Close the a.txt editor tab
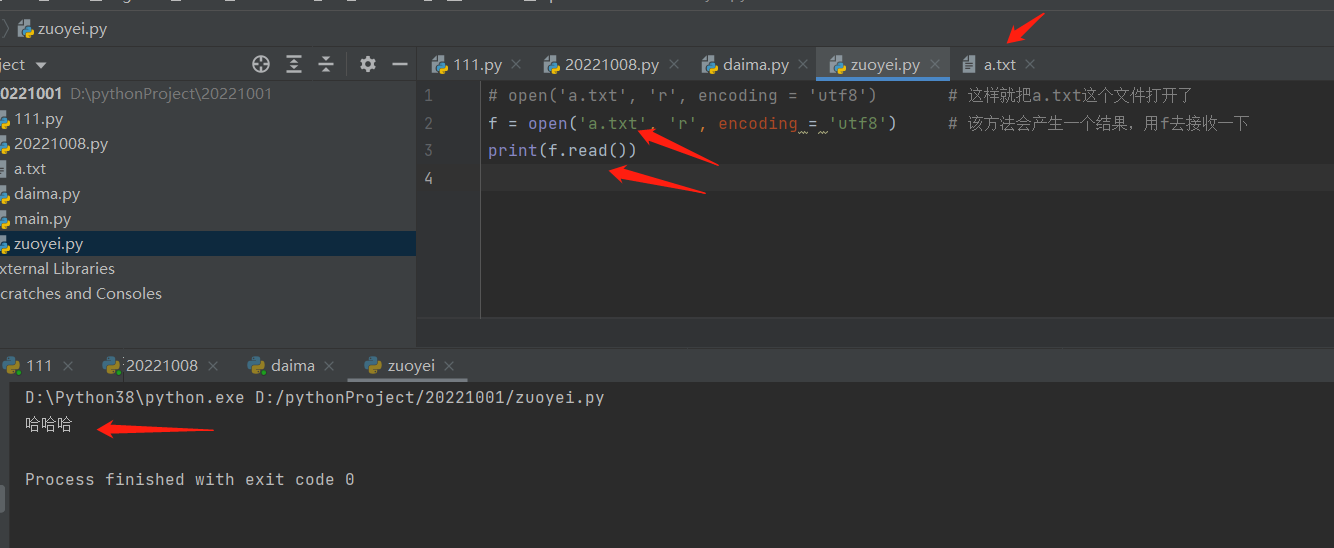1334x548 pixels. click(1030, 64)
